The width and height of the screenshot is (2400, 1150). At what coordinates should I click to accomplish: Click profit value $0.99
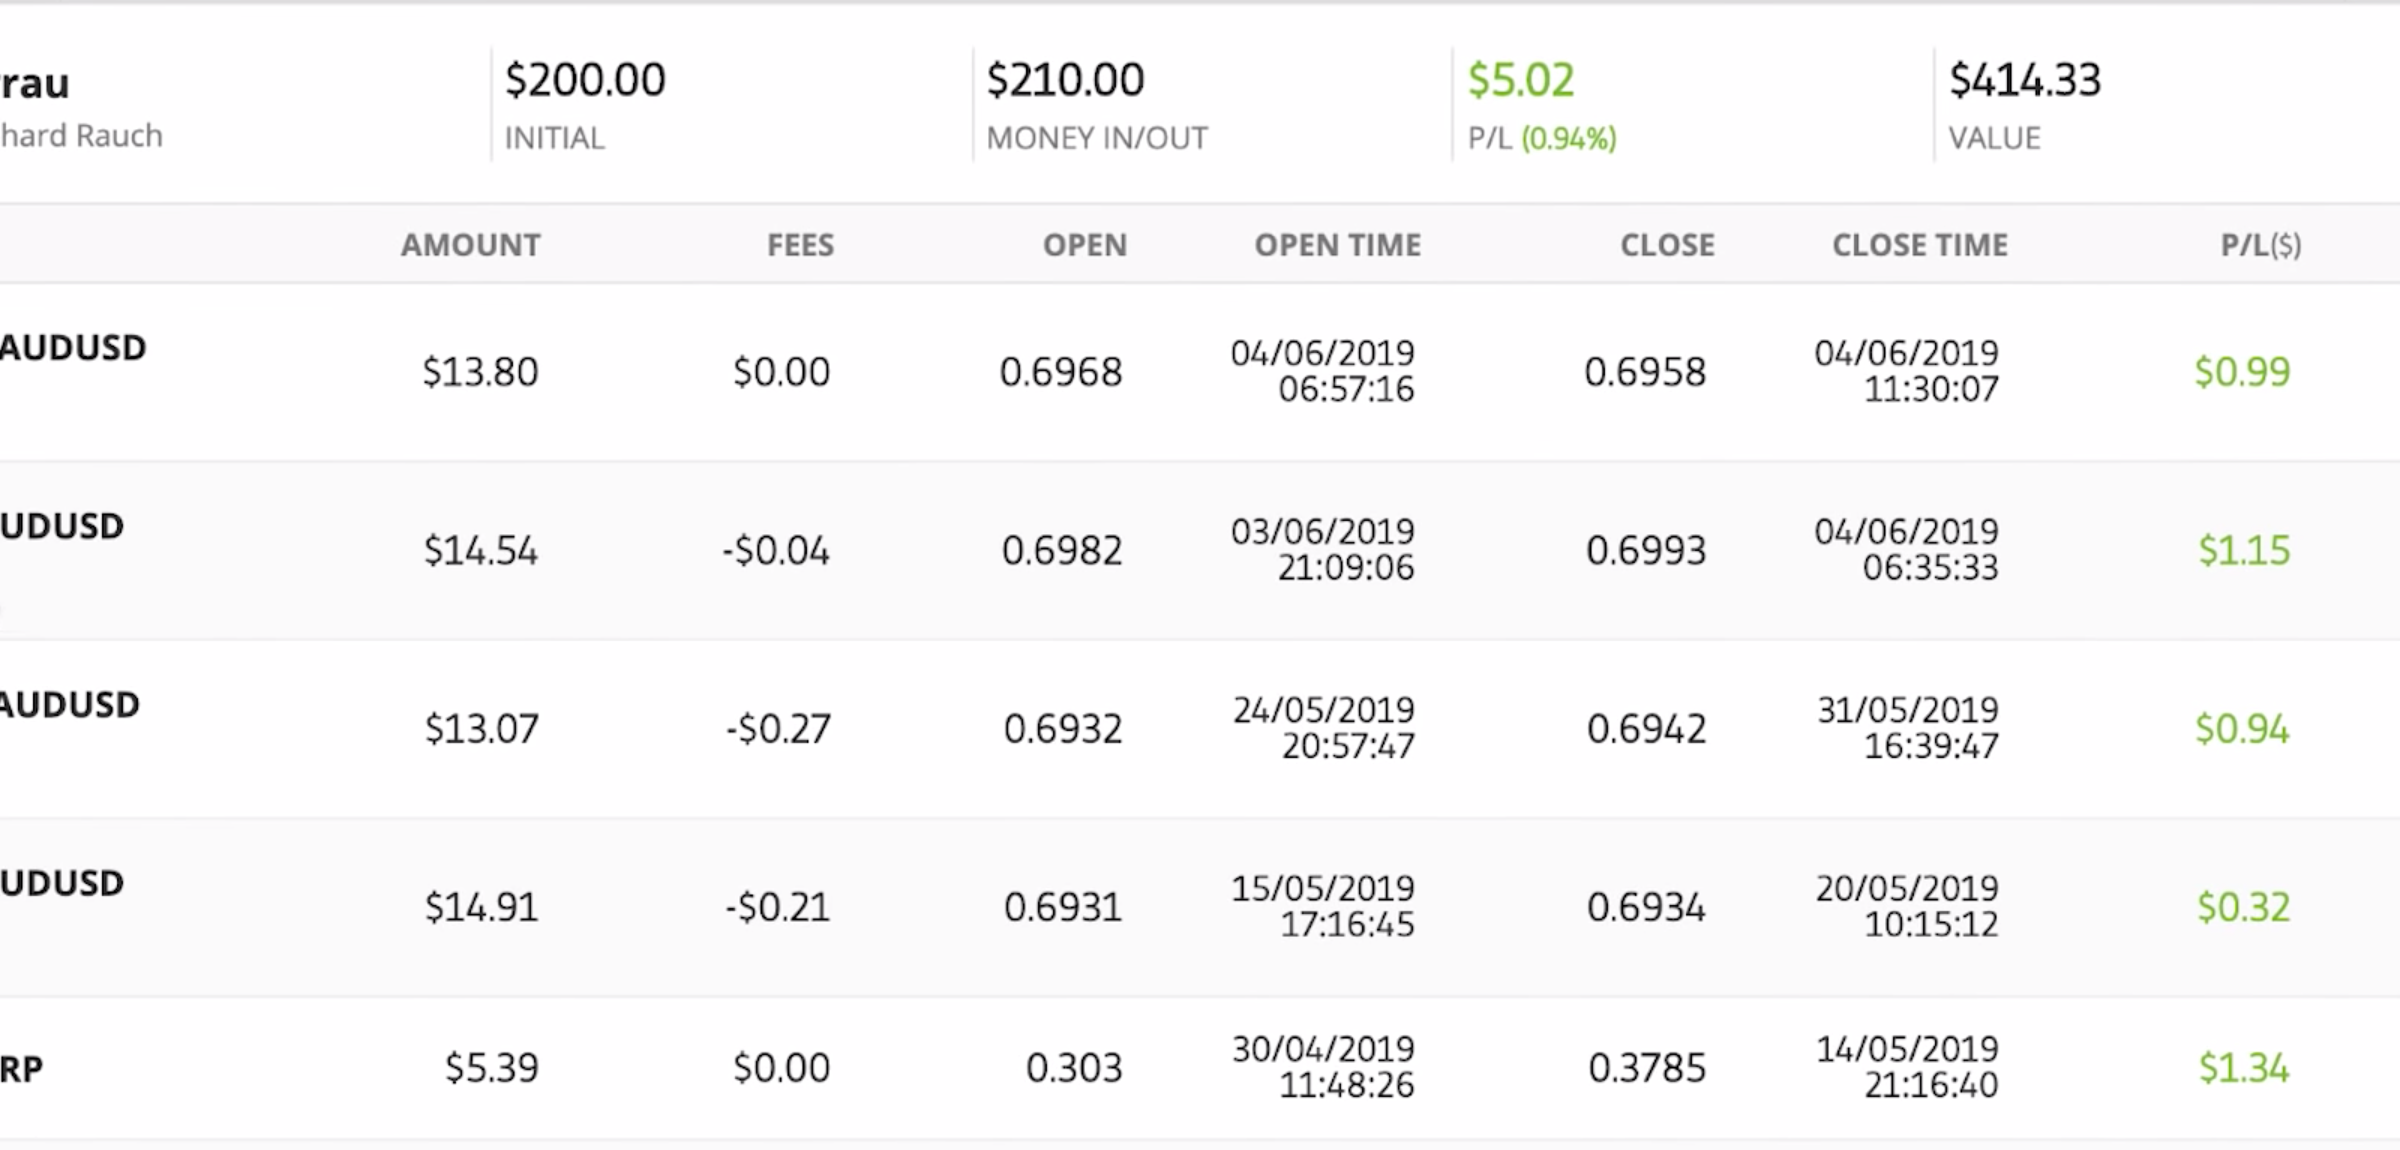point(2242,372)
